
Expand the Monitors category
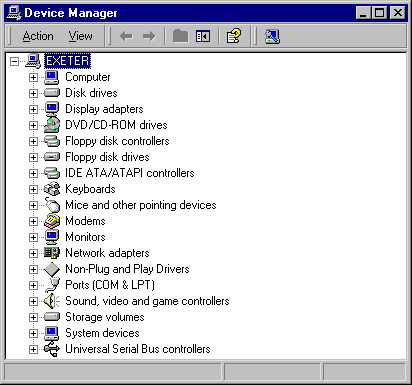(x=33, y=237)
